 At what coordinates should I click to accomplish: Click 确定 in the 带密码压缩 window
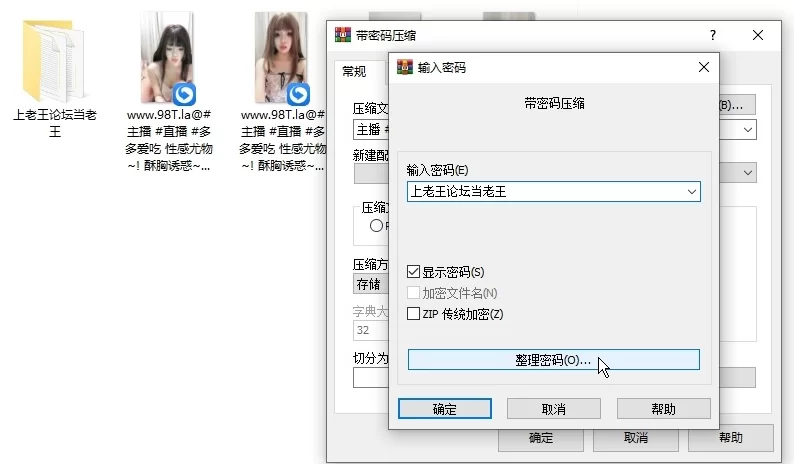click(x=541, y=438)
